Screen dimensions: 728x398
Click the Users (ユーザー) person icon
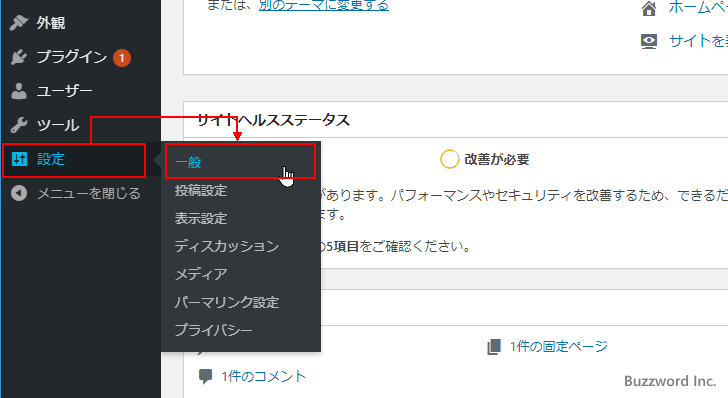[x=19, y=91]
